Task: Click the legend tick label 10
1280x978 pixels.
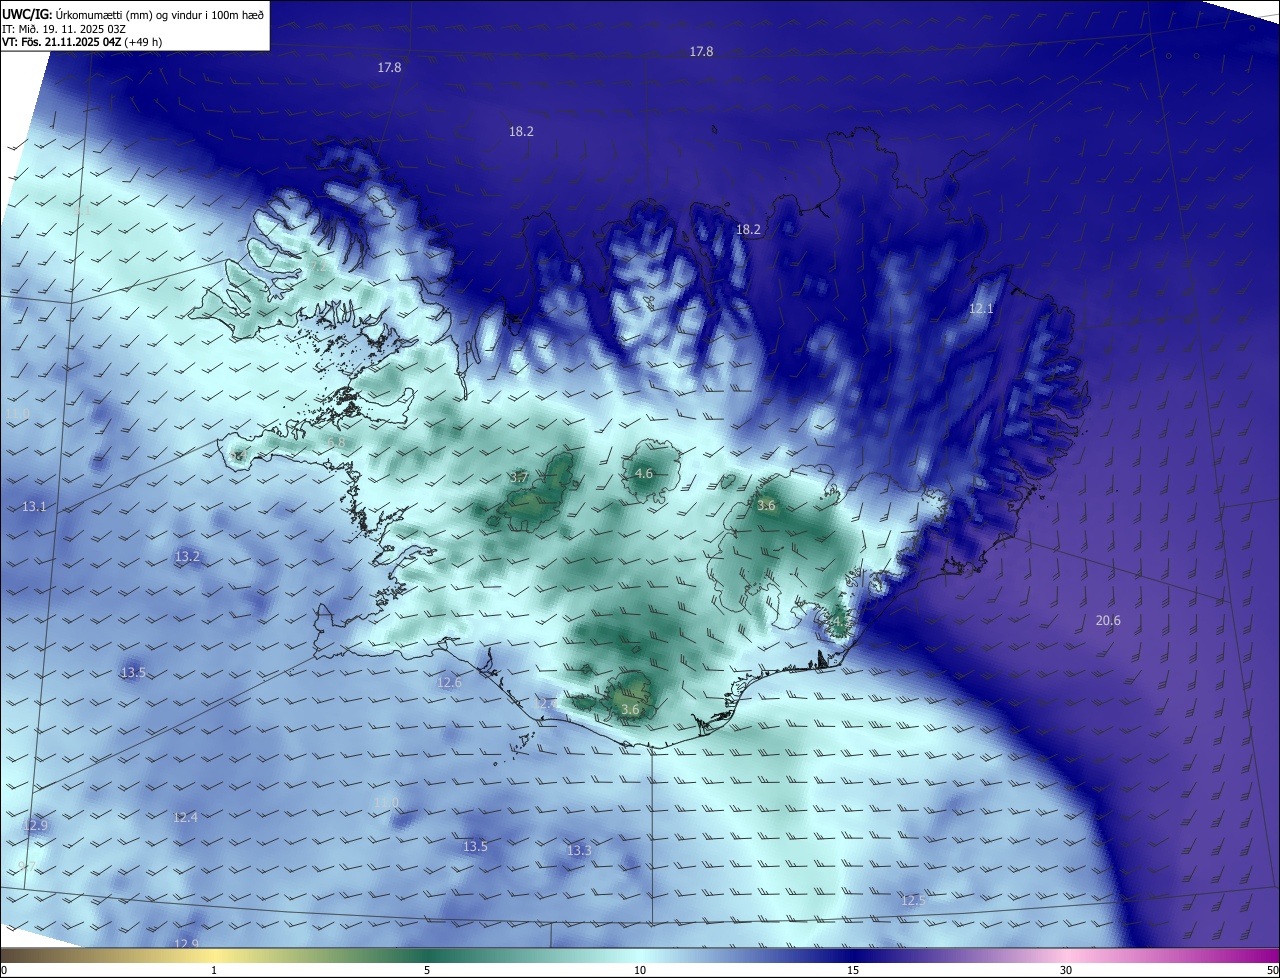Action: [640, 970]
